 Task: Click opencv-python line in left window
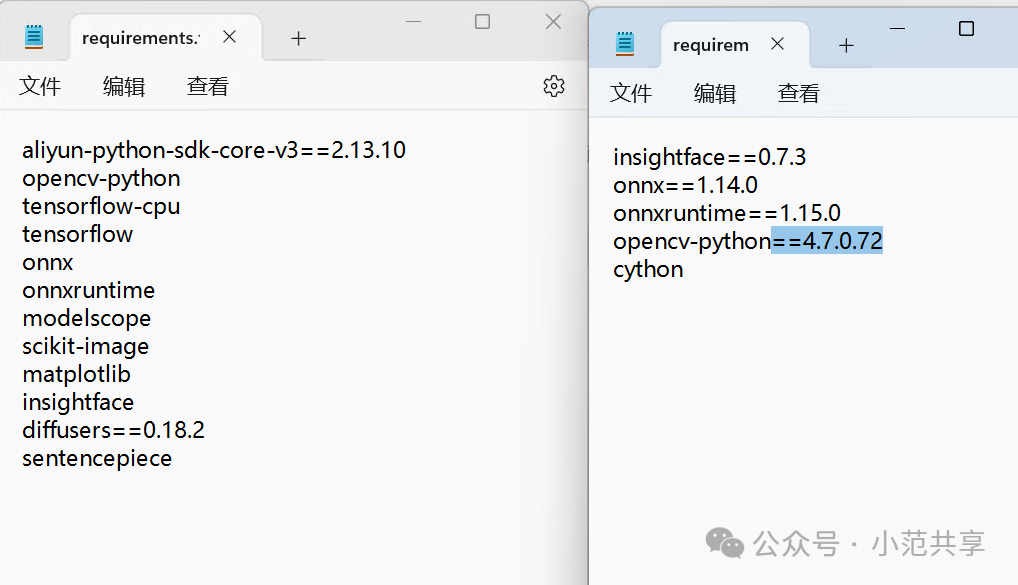click(101, 179)
